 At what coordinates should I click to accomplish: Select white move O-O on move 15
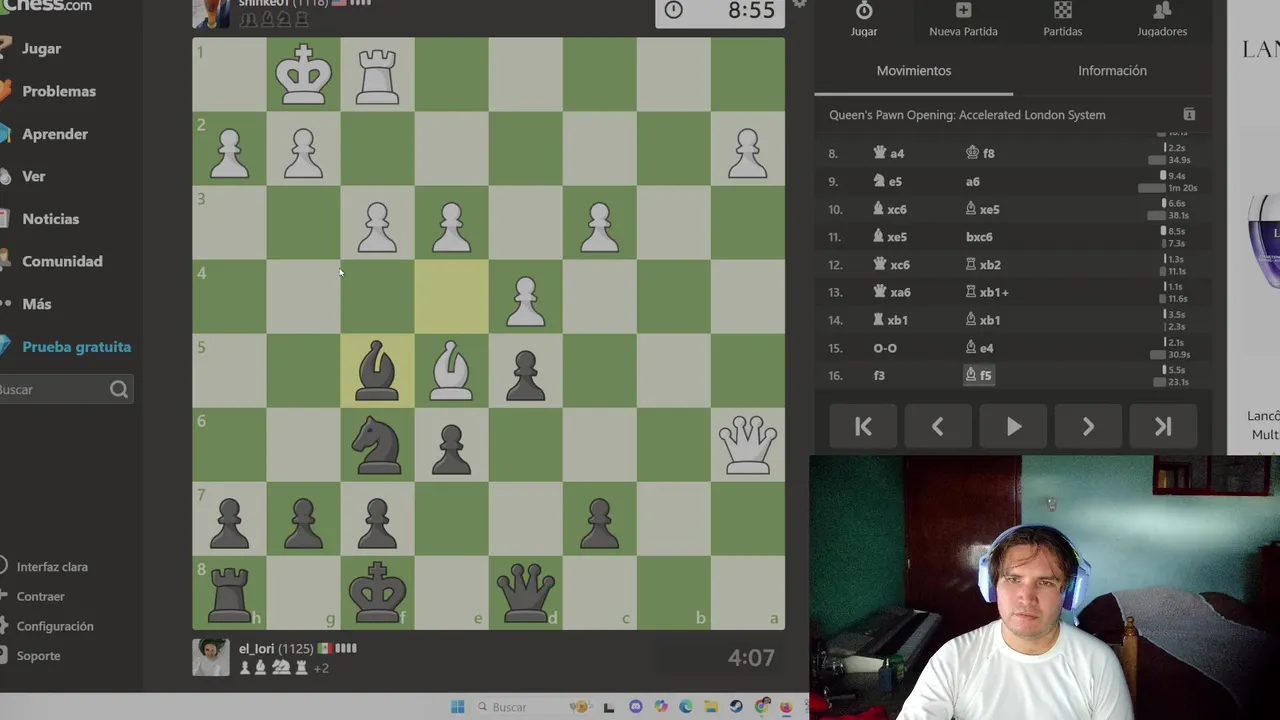tap(885, 348)
